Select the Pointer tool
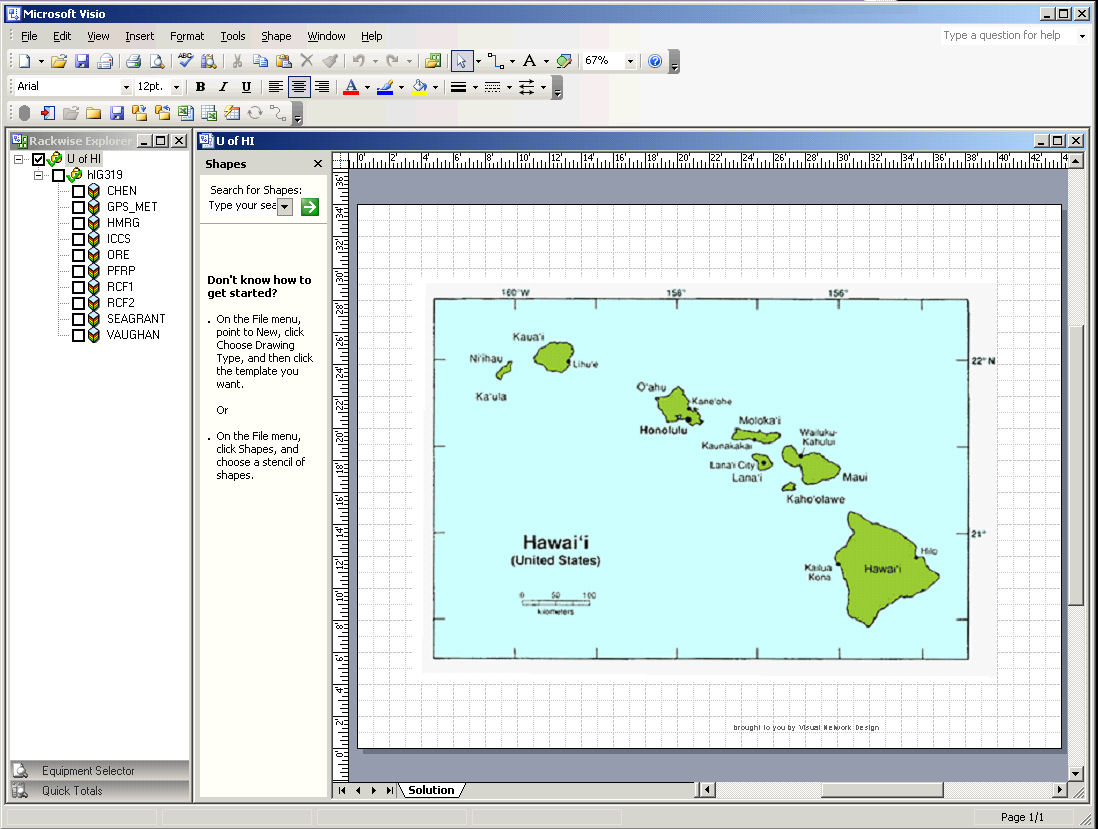This screenshot has width=1098, height=829. coord(461,61)
